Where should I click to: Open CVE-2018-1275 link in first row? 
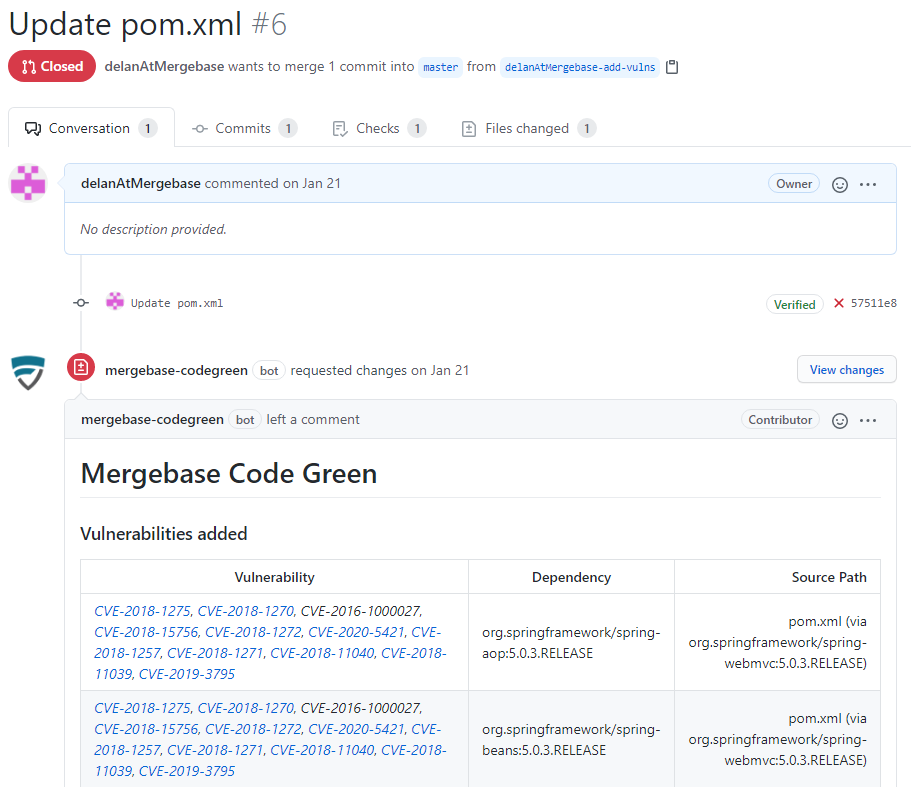142,611
